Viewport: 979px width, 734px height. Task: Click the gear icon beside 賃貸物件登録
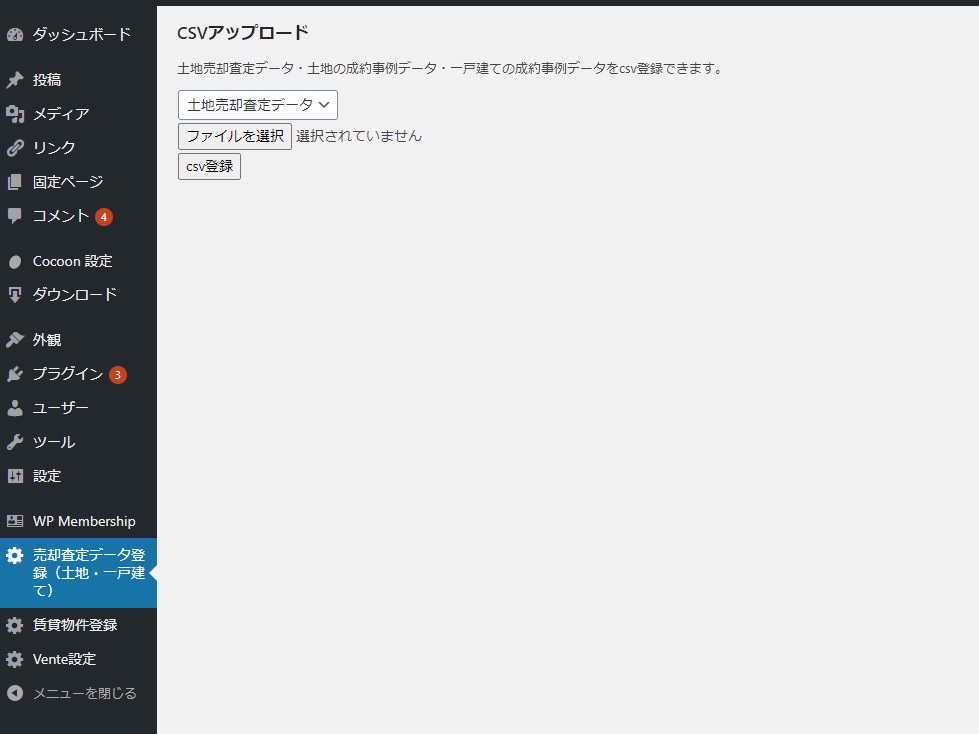[x=15, y=625]
